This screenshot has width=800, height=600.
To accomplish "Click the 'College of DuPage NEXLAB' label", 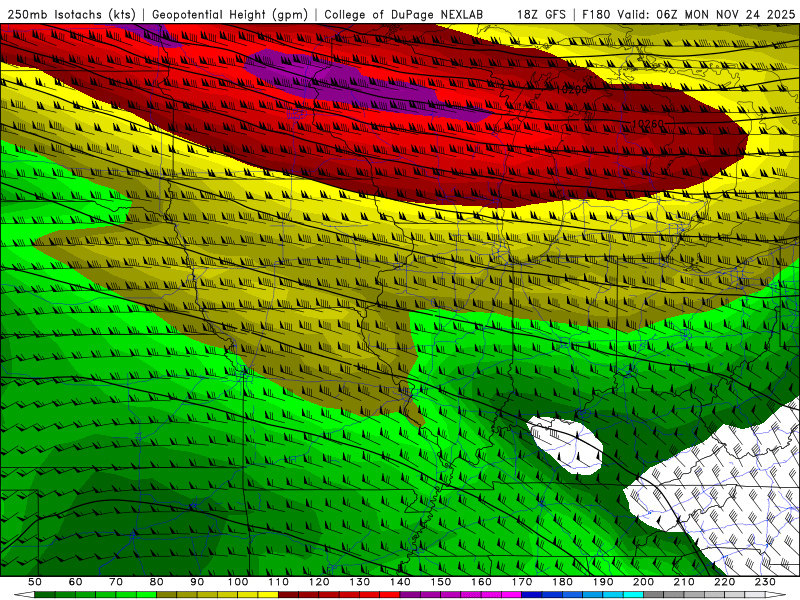I will [404, 15].
